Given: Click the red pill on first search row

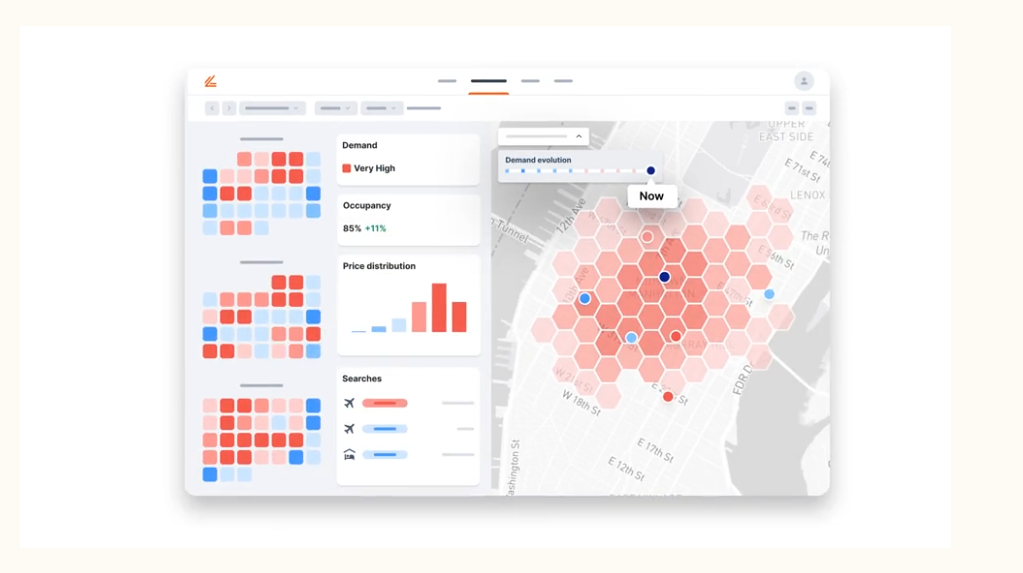Looking at the screenshot, I should pos(385,403).
